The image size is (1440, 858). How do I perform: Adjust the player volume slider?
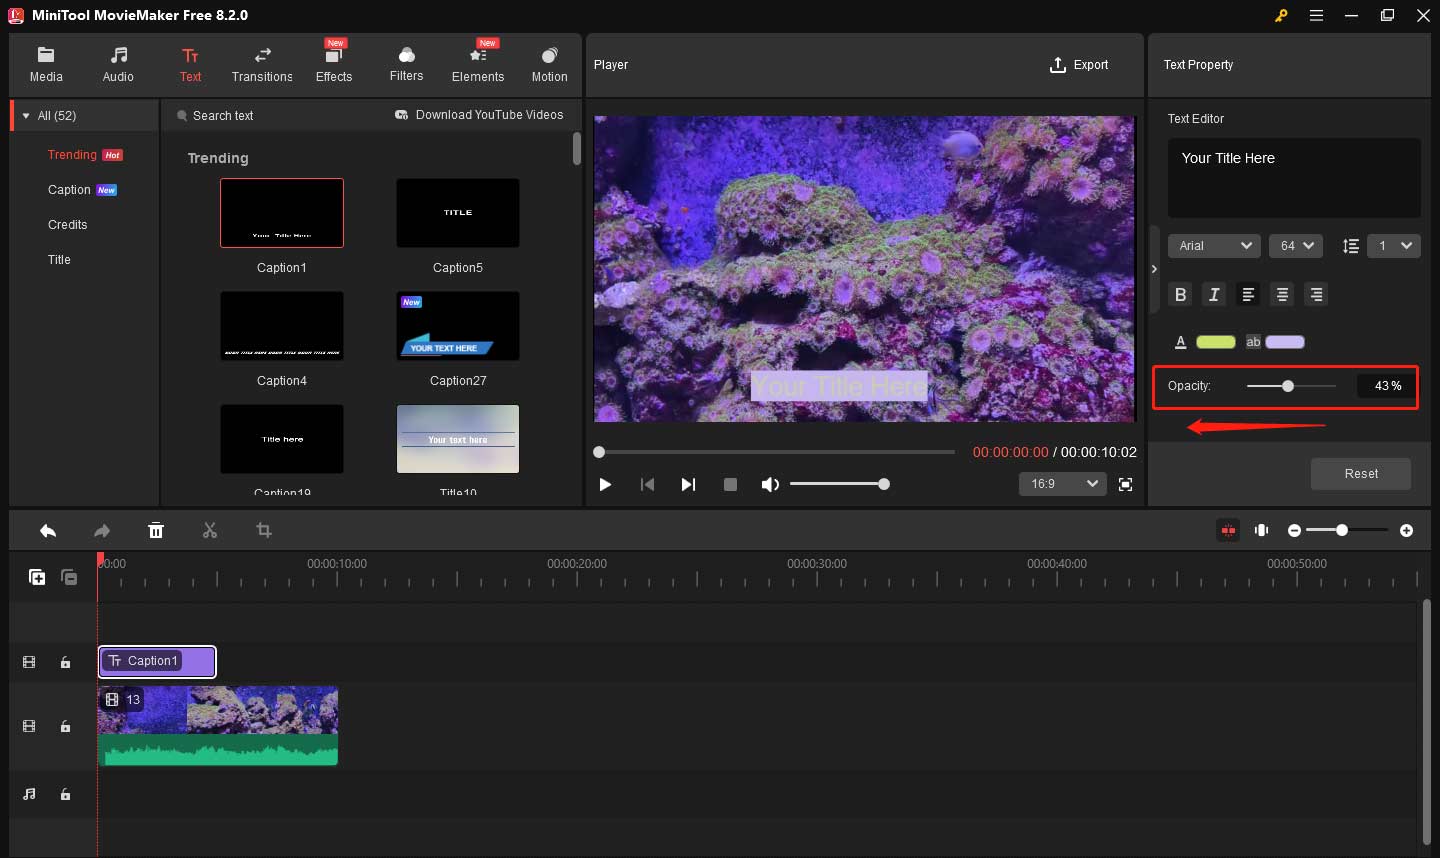pos(840,484)
